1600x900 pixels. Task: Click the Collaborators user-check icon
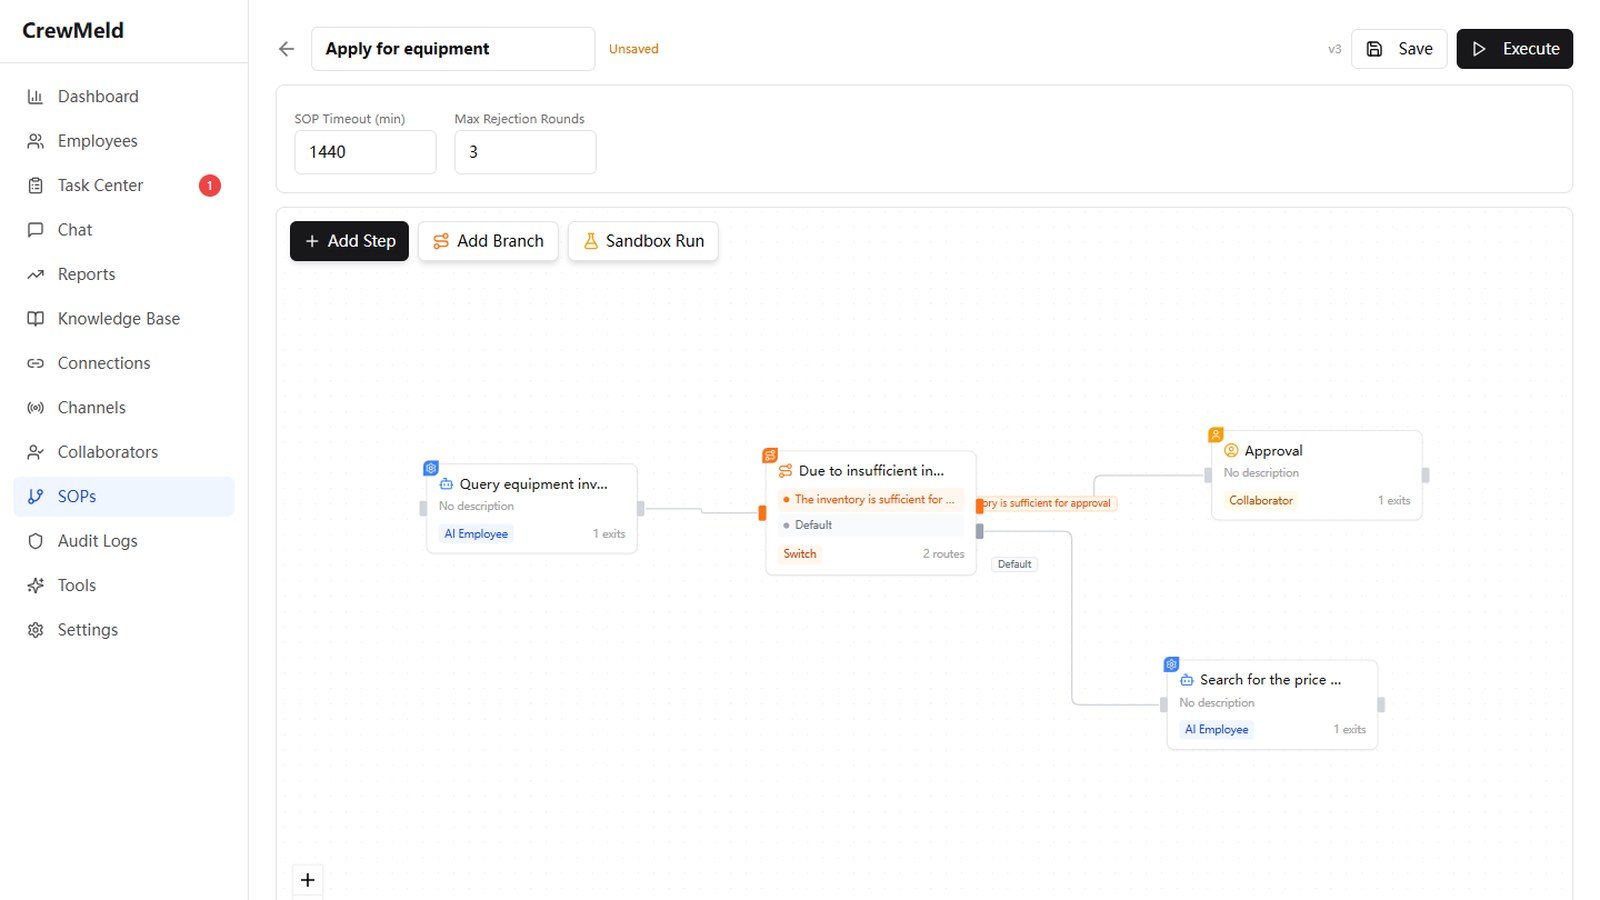point(35,452)
